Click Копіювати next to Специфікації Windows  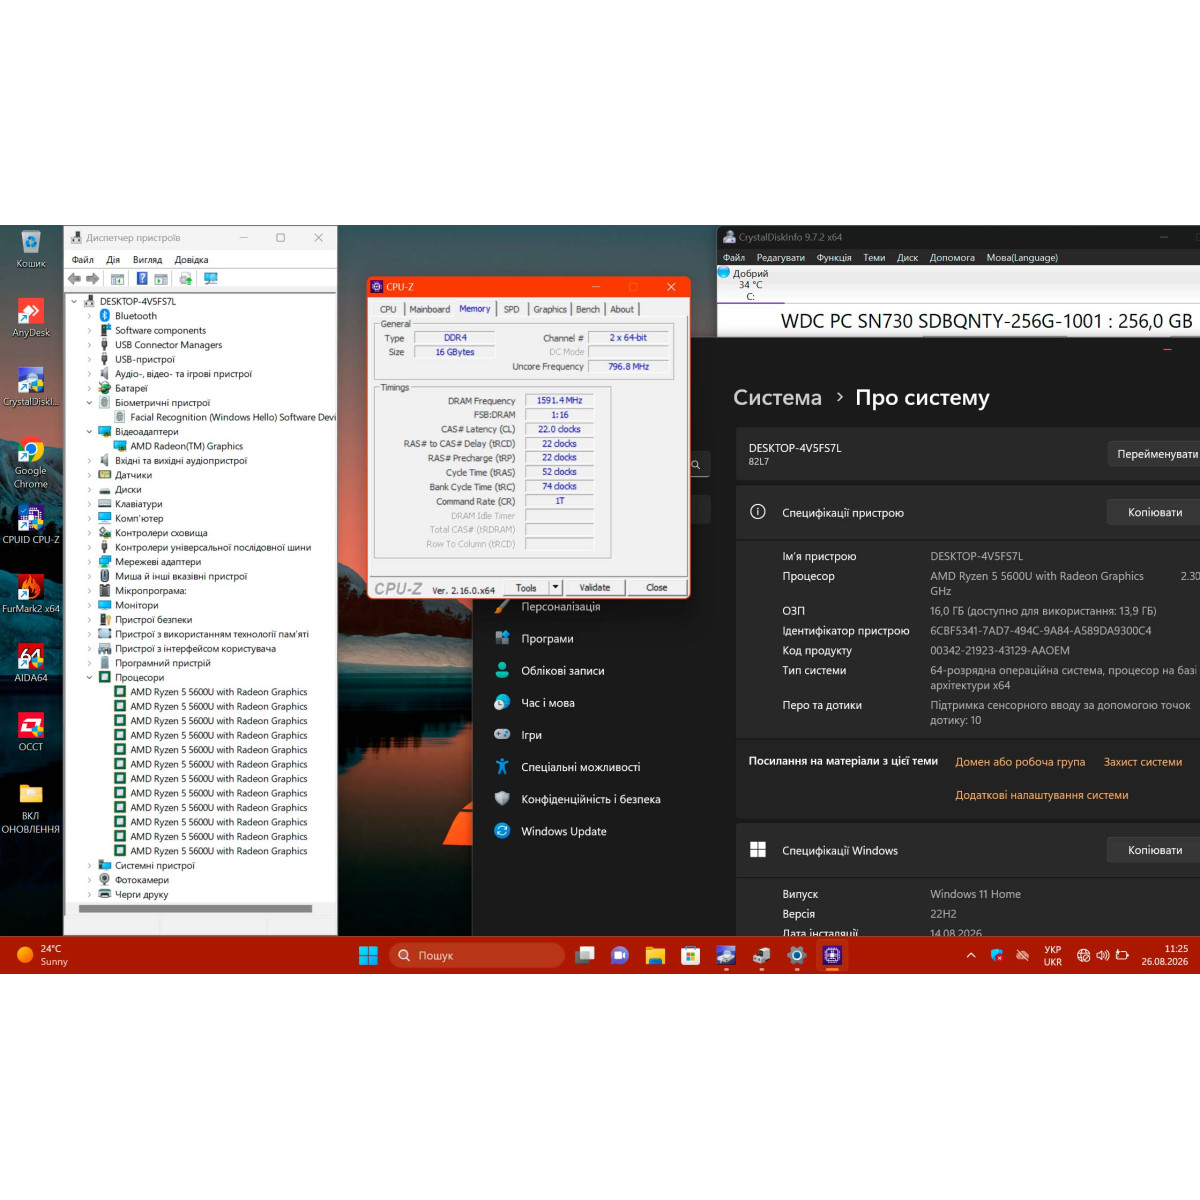pyautogui.click(x=1155, y=850)
